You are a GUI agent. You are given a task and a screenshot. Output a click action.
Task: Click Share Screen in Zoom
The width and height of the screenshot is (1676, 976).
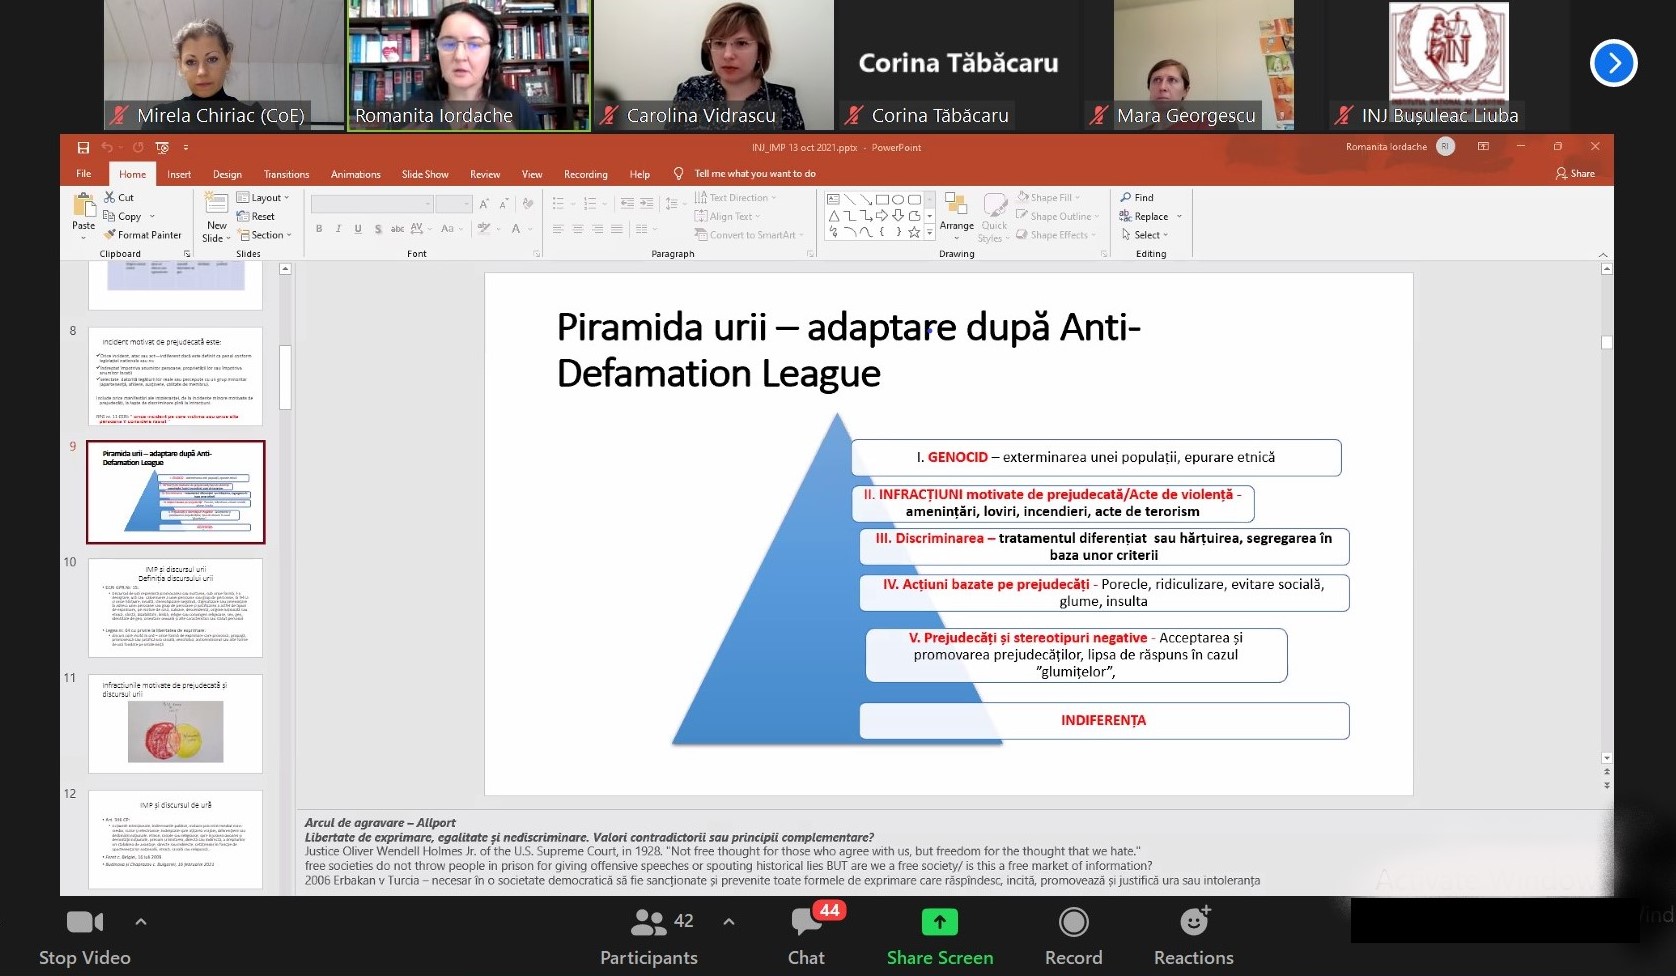[x=940, y=937]
